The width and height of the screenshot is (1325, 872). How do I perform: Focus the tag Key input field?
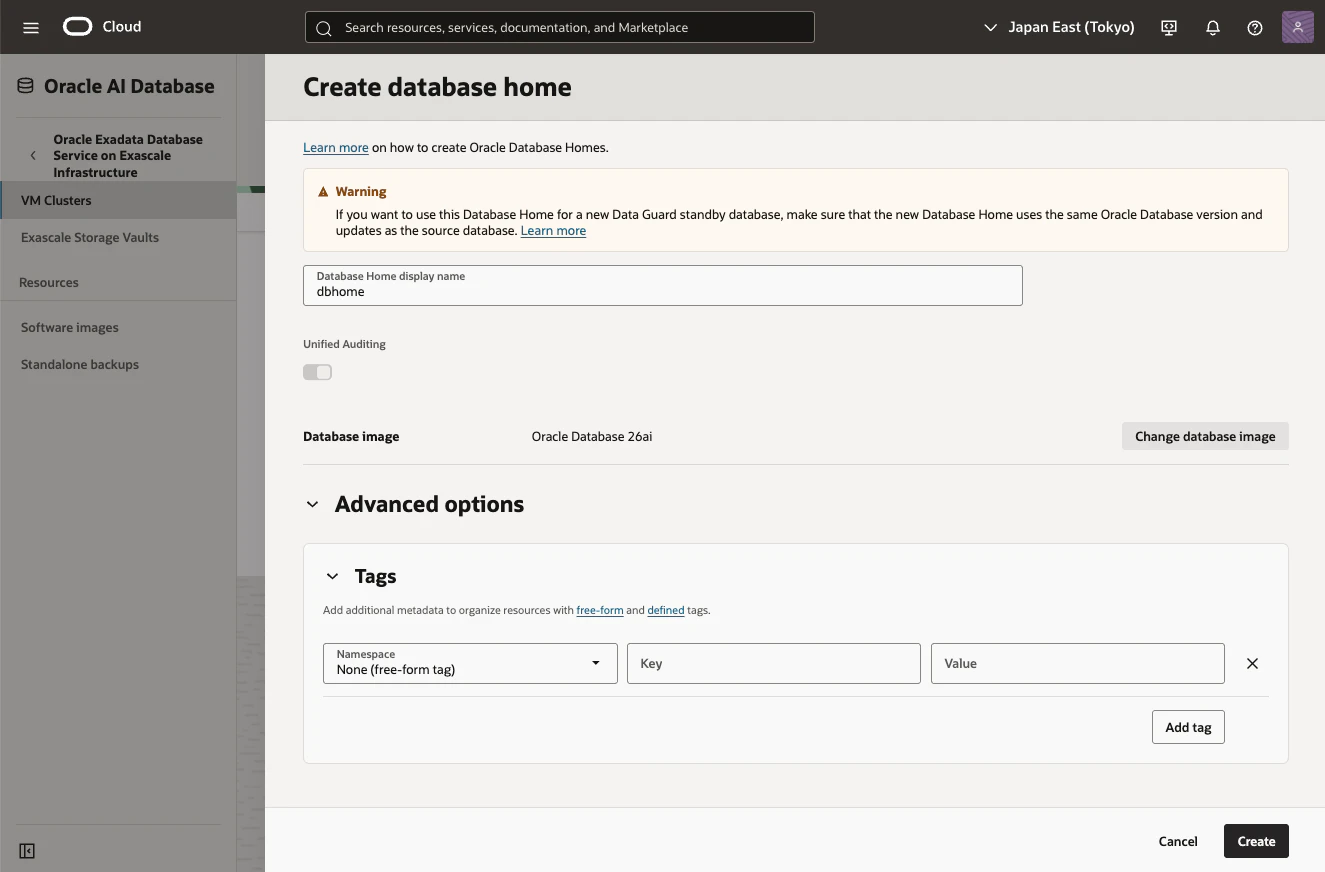774,663
